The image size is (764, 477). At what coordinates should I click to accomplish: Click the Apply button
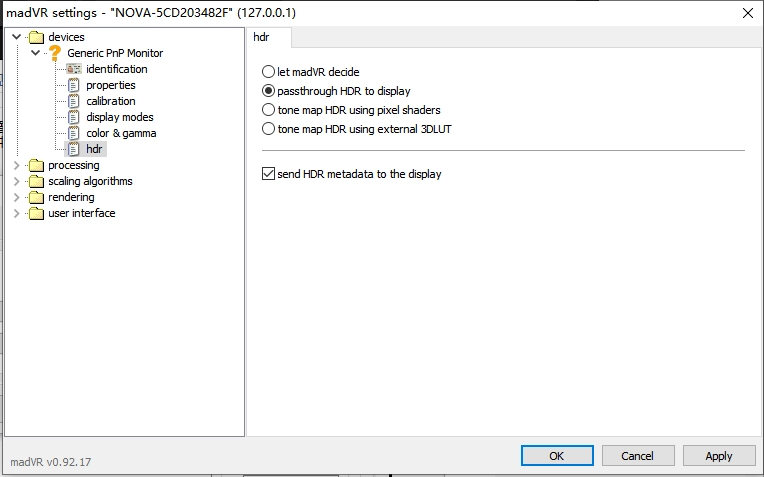719,456
